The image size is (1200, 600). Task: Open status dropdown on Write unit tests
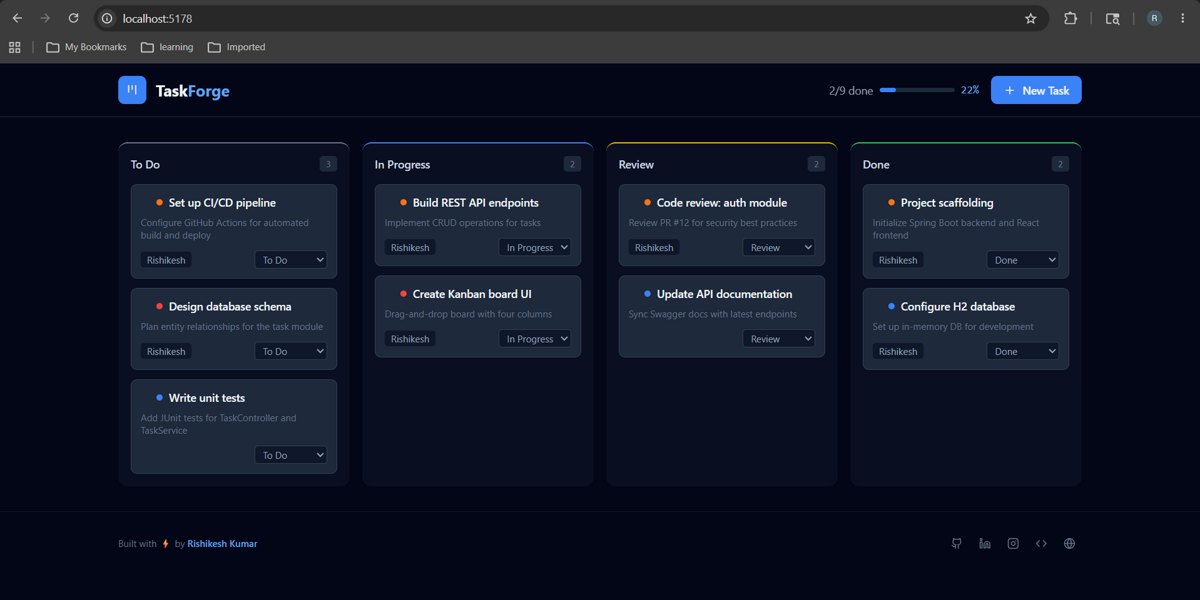(291, 455)
